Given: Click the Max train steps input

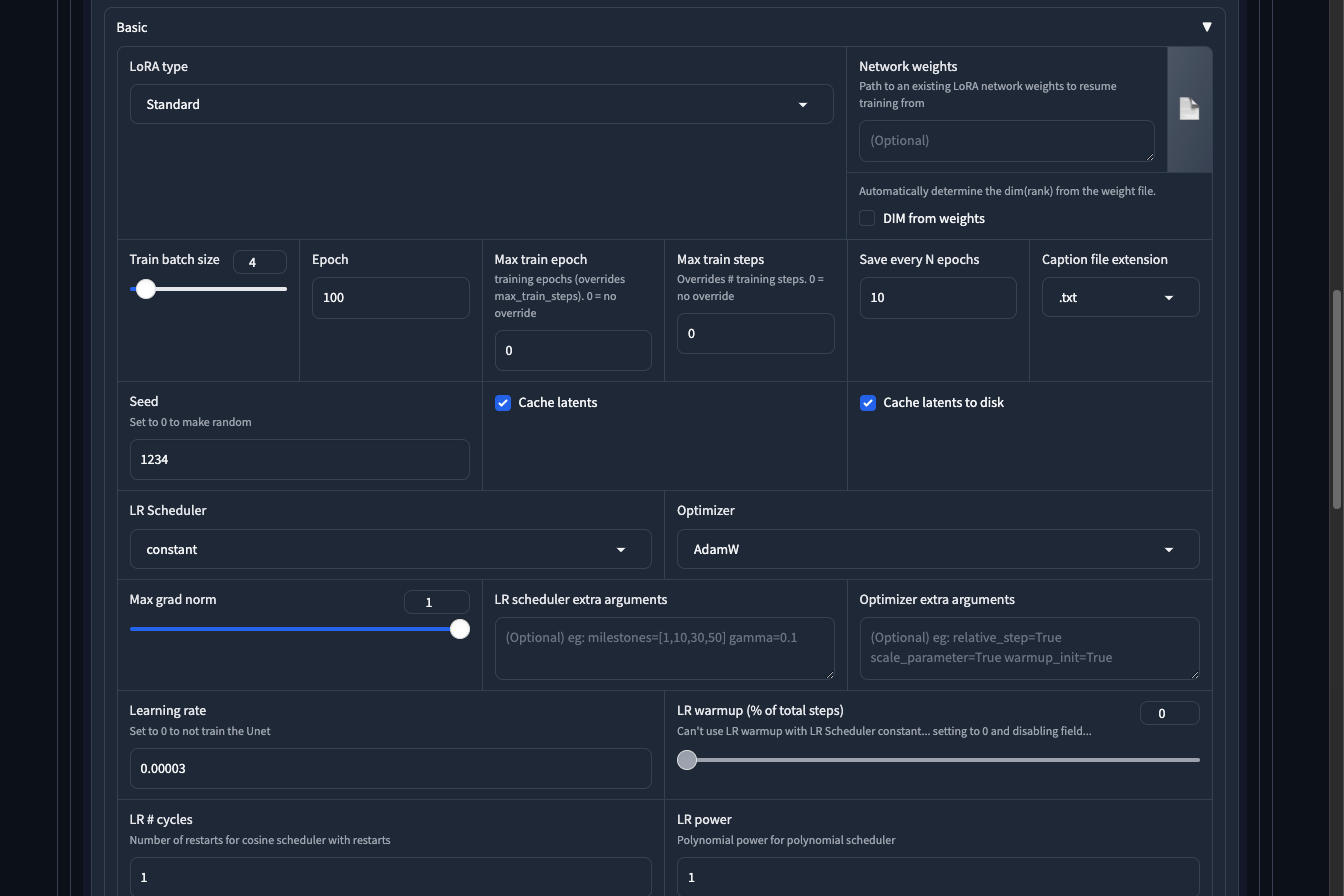Looking at the screenshot, I should pos(755,334).
